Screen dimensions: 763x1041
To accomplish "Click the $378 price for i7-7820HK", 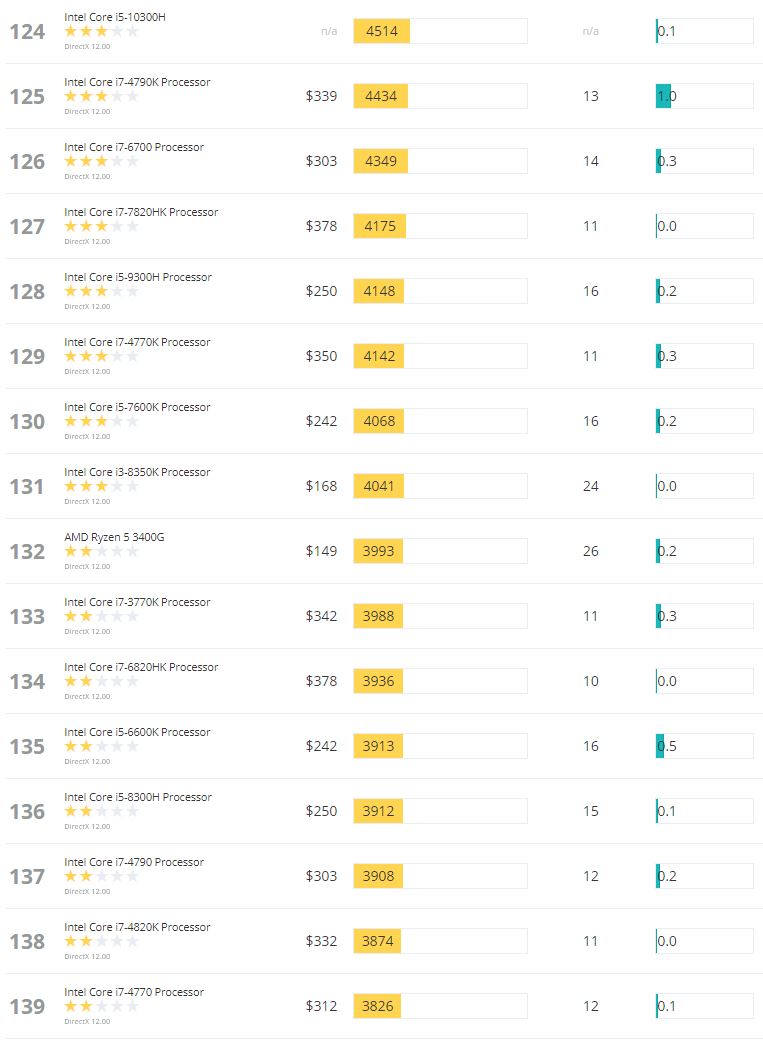I will [x=321, y=226].
